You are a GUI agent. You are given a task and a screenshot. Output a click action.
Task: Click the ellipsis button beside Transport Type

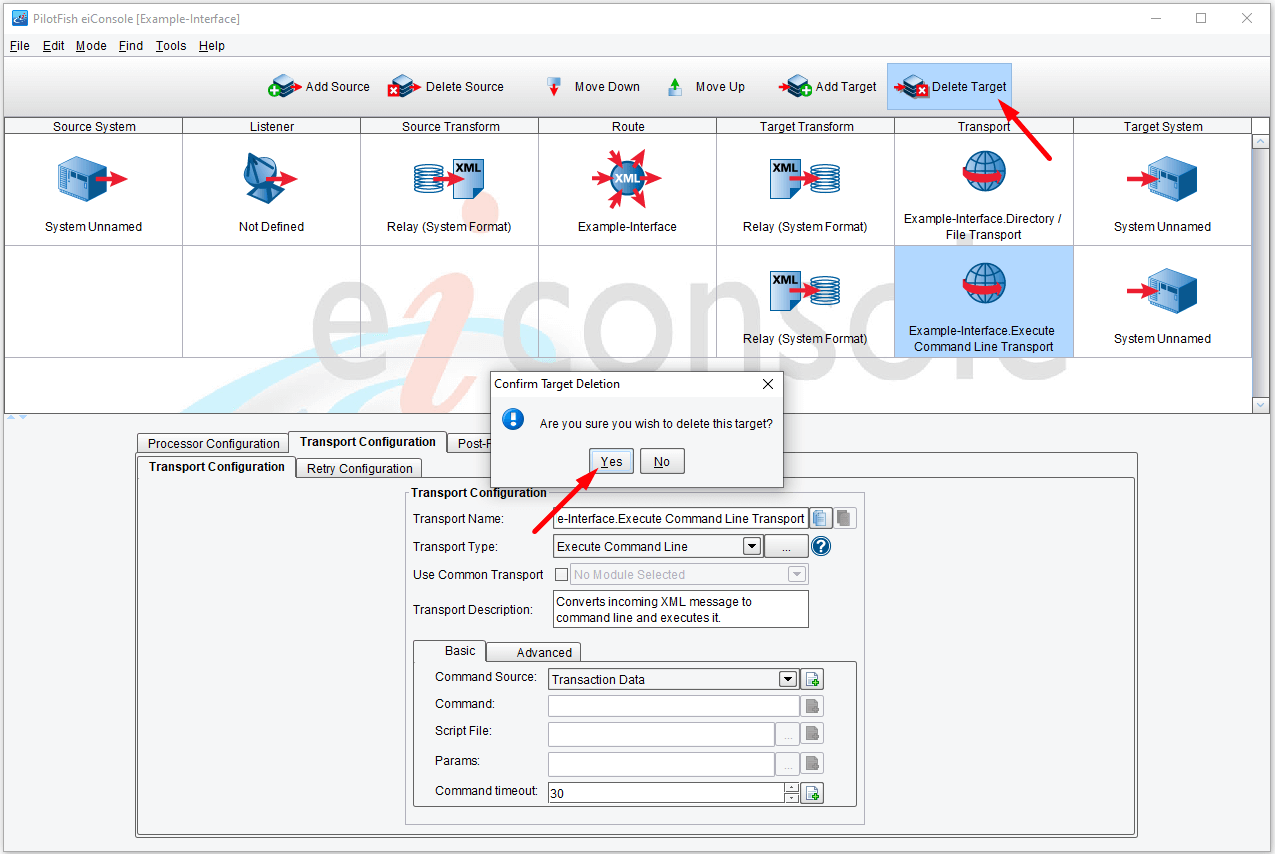(786, 546)
